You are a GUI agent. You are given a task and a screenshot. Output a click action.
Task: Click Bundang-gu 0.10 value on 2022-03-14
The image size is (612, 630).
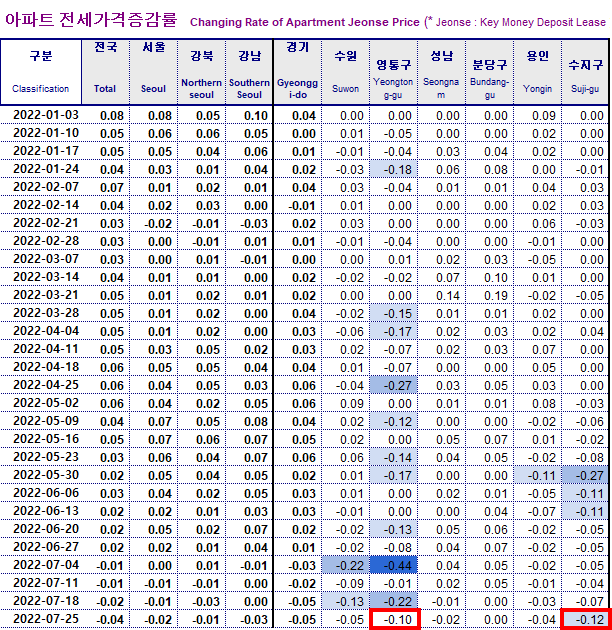coord(489,277)
